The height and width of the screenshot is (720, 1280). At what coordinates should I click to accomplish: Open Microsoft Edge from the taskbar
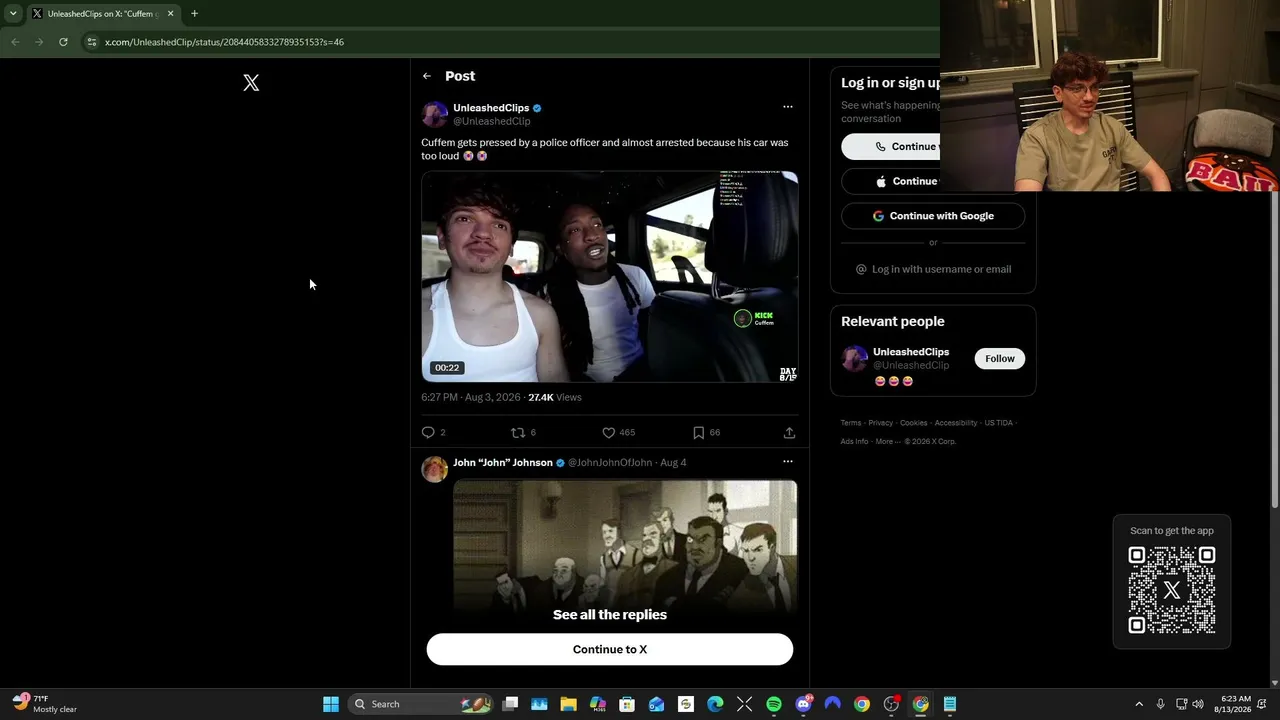pyautogui.click(x=715, y=704)
